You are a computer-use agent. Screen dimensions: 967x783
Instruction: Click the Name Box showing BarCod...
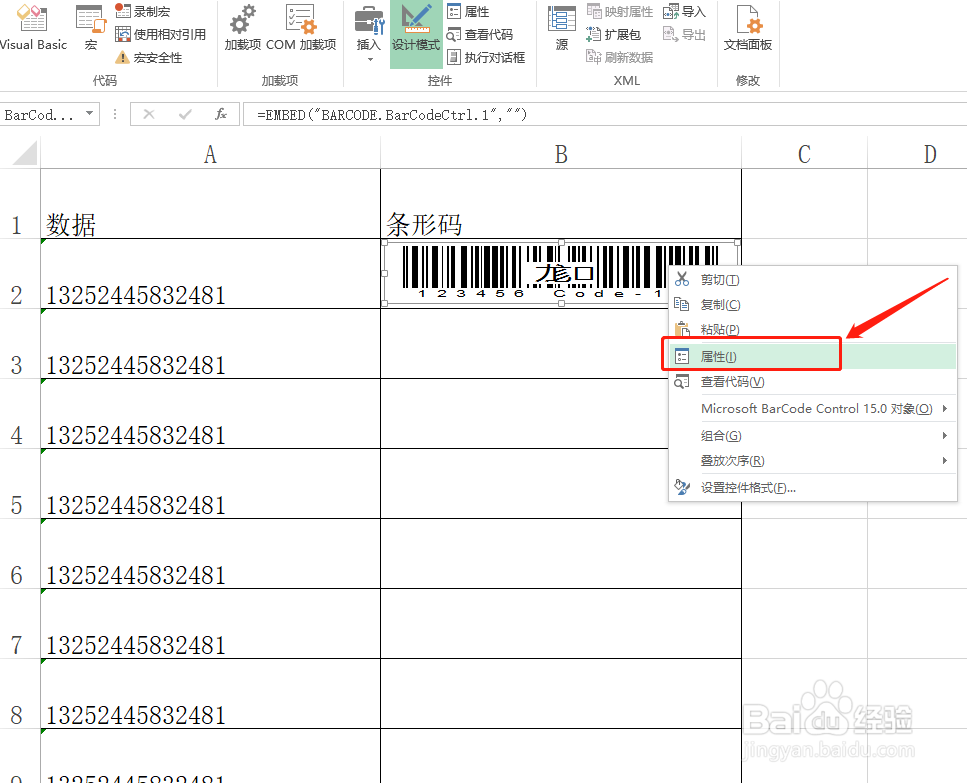41,115
